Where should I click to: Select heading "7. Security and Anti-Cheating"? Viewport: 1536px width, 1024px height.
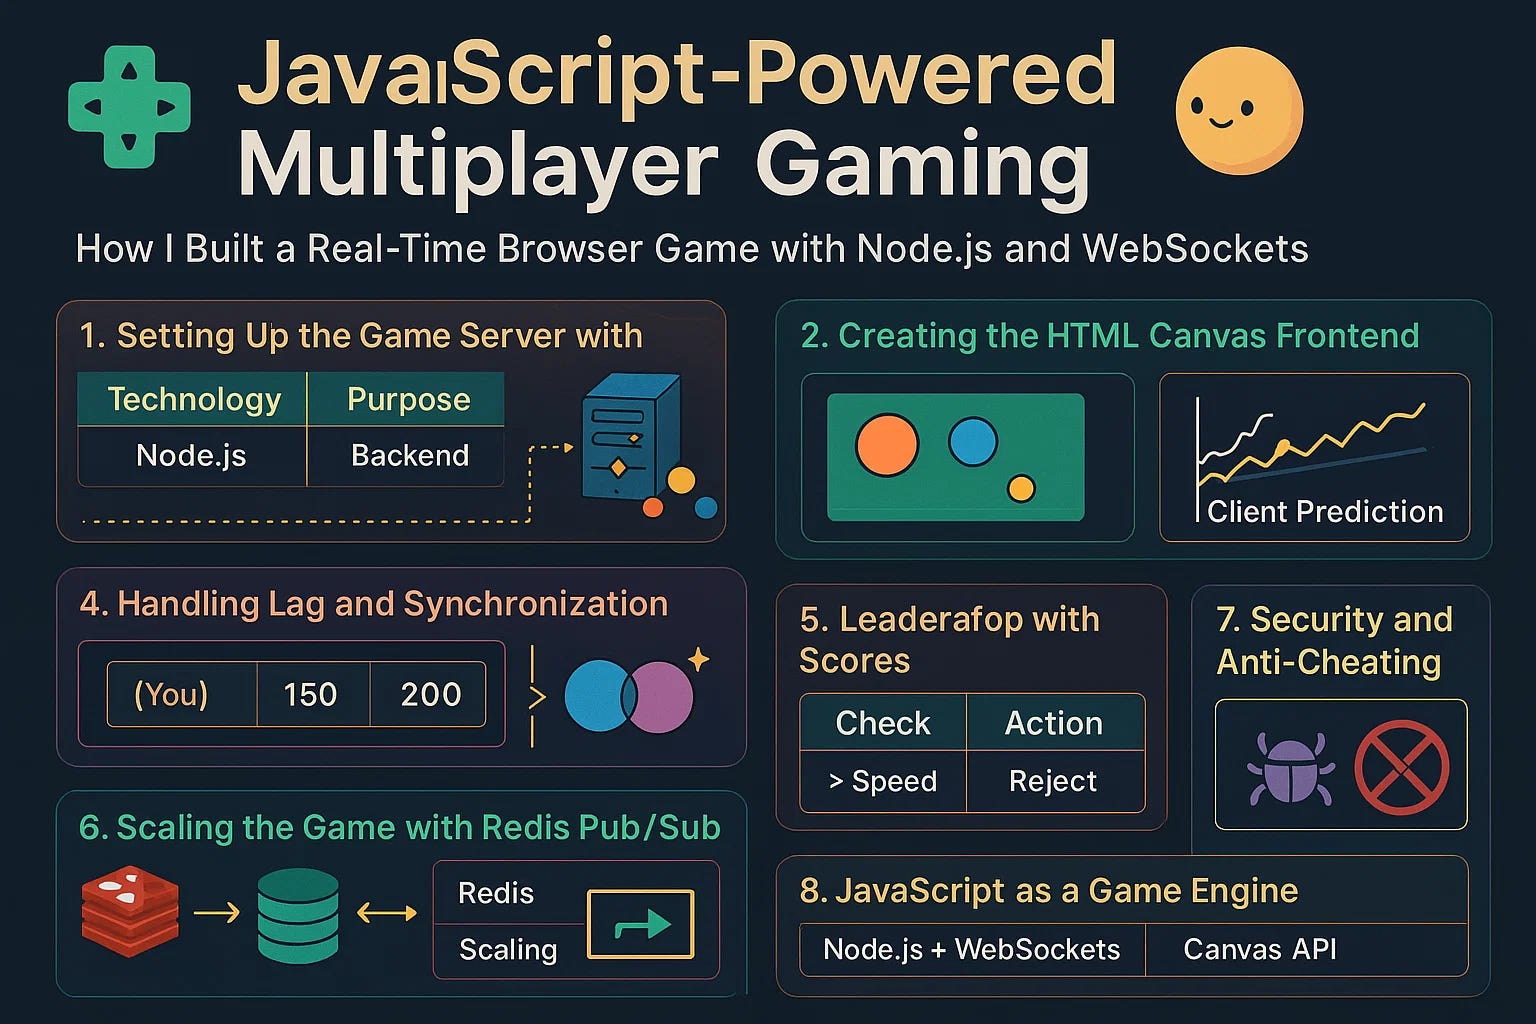pyautogui.click(x=1334, y=640)
